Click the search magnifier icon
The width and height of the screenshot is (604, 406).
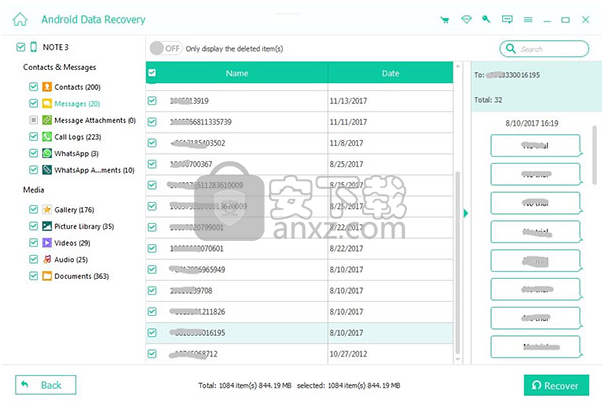pyautogui.click(x=511, y=49)
